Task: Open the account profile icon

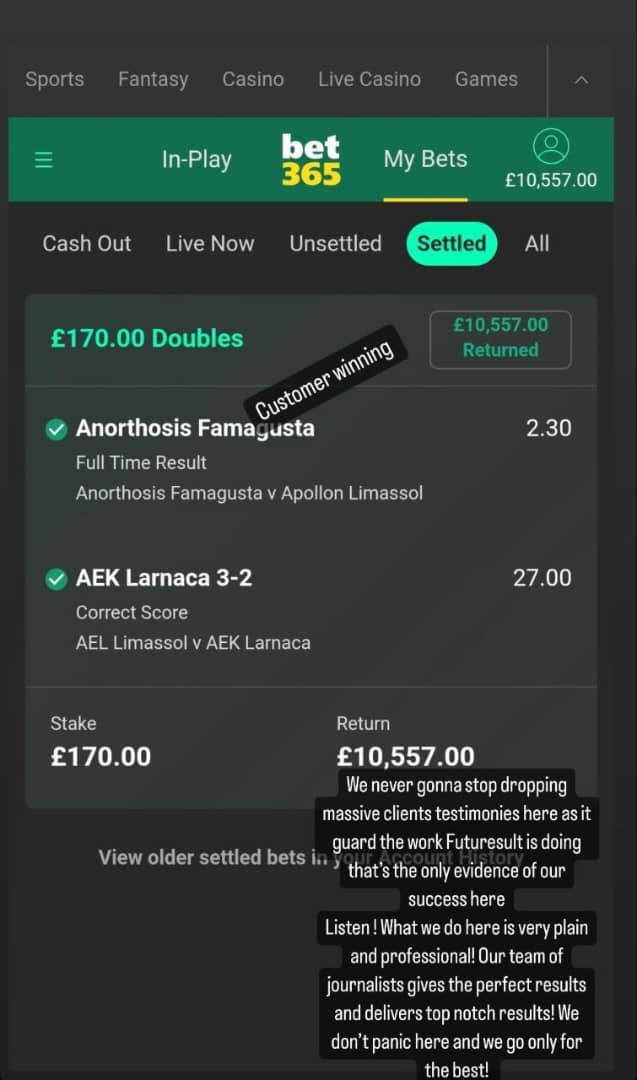Action: [x=551, y=146]
